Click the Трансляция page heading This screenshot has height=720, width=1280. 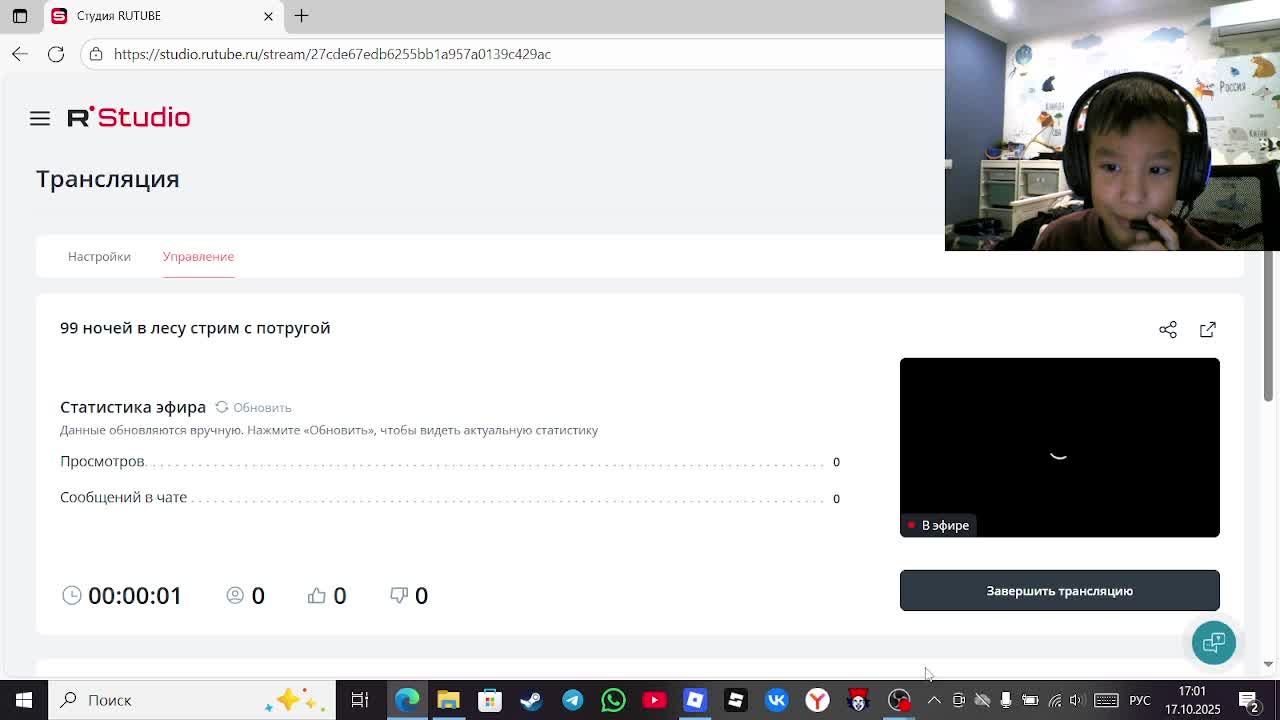pyautogui.click(x=108, y=179)
